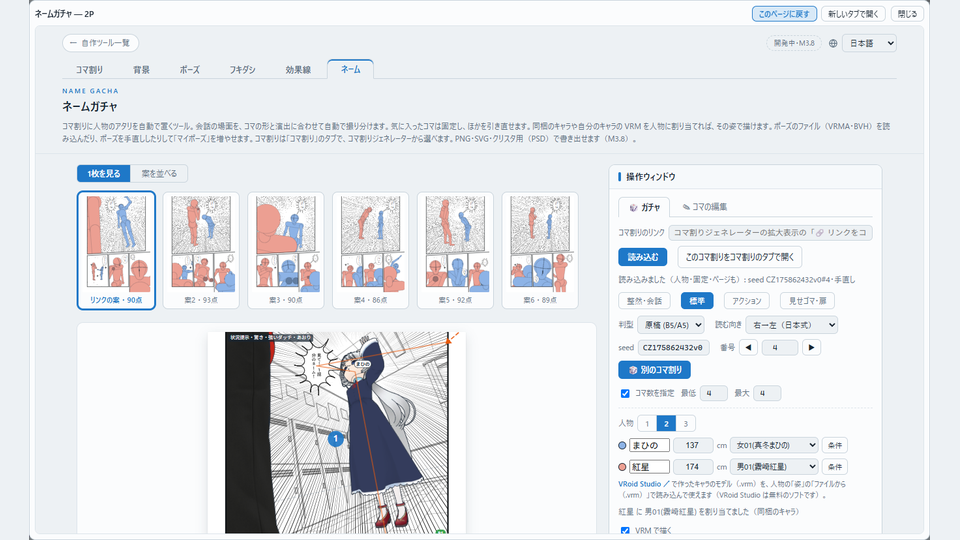Click previous number arrow beside 番号

pyautogui.click(x=748, y=347)
